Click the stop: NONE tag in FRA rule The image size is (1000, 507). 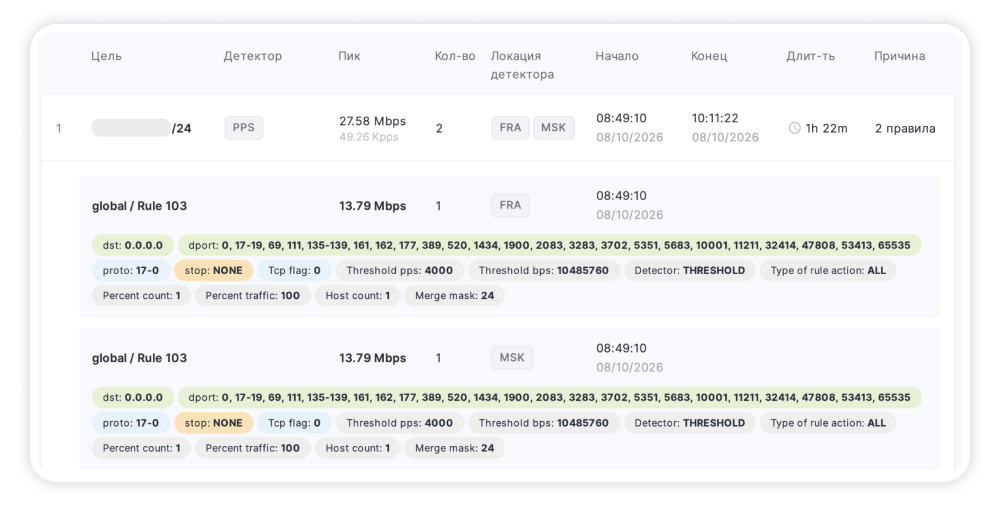(214, 270)
